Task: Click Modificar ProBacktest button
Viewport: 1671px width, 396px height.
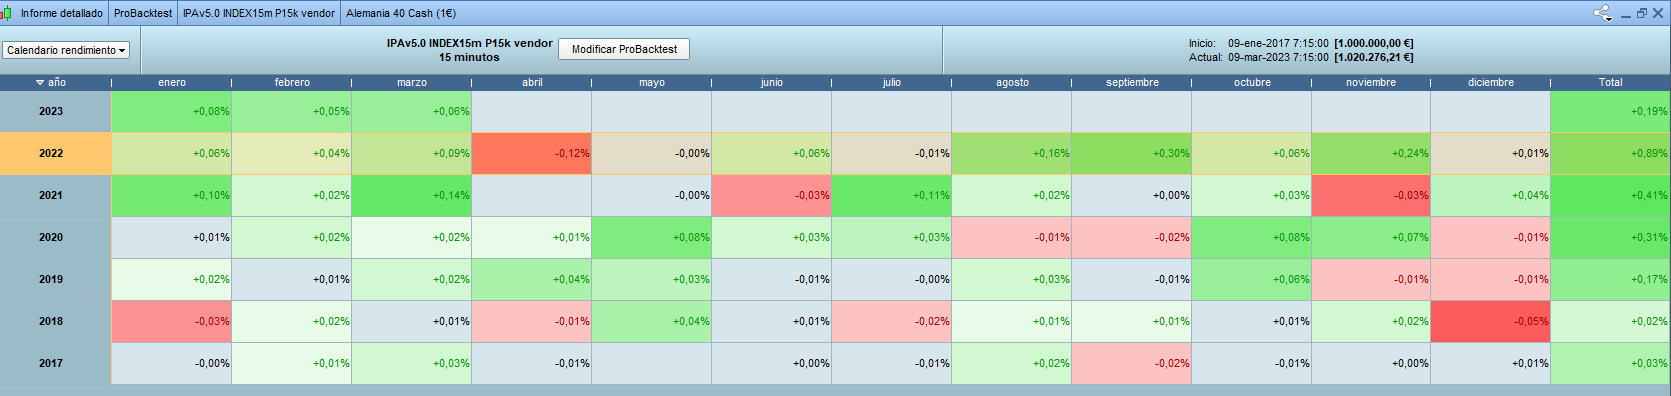Action: pos(624,49)
